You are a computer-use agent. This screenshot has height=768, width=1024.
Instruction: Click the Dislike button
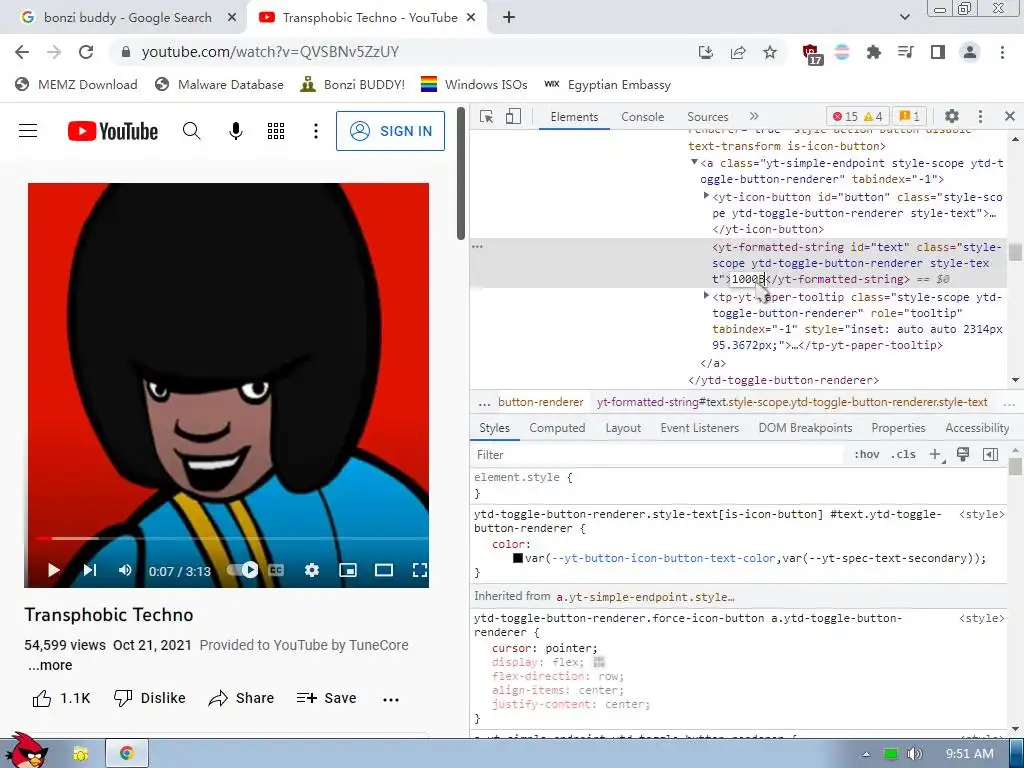(150, 698)
